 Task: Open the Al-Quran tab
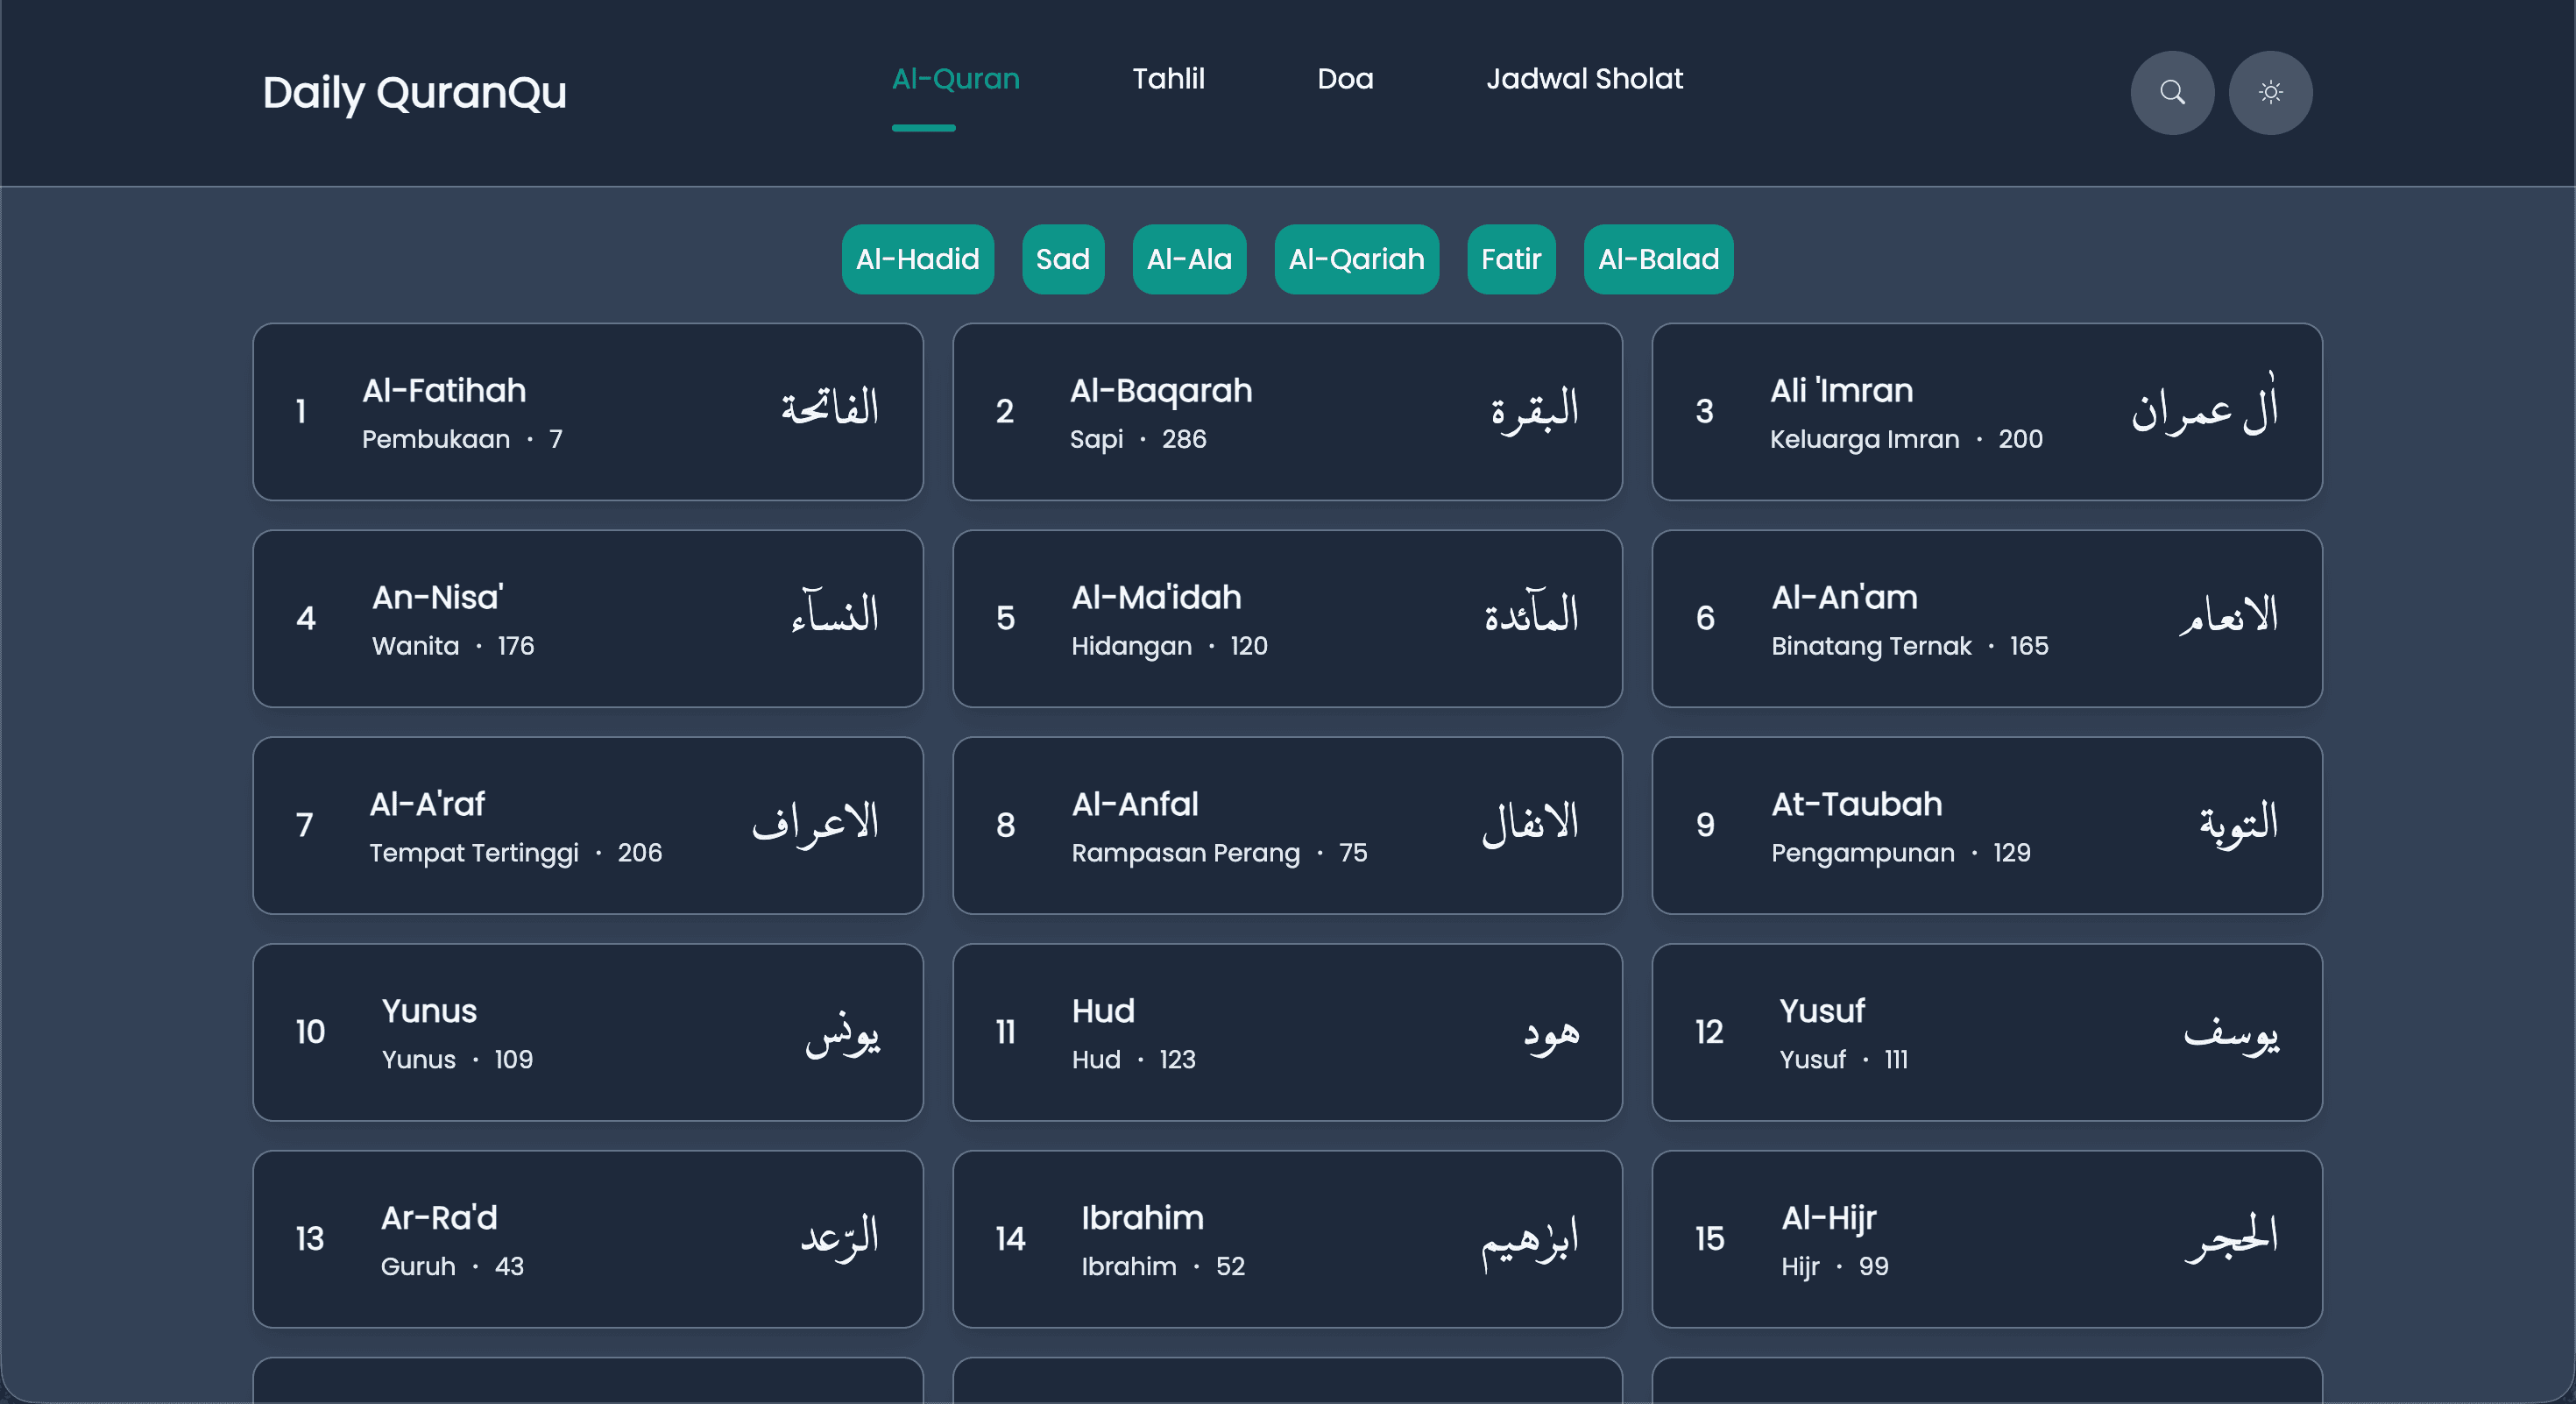pos(955,78)
